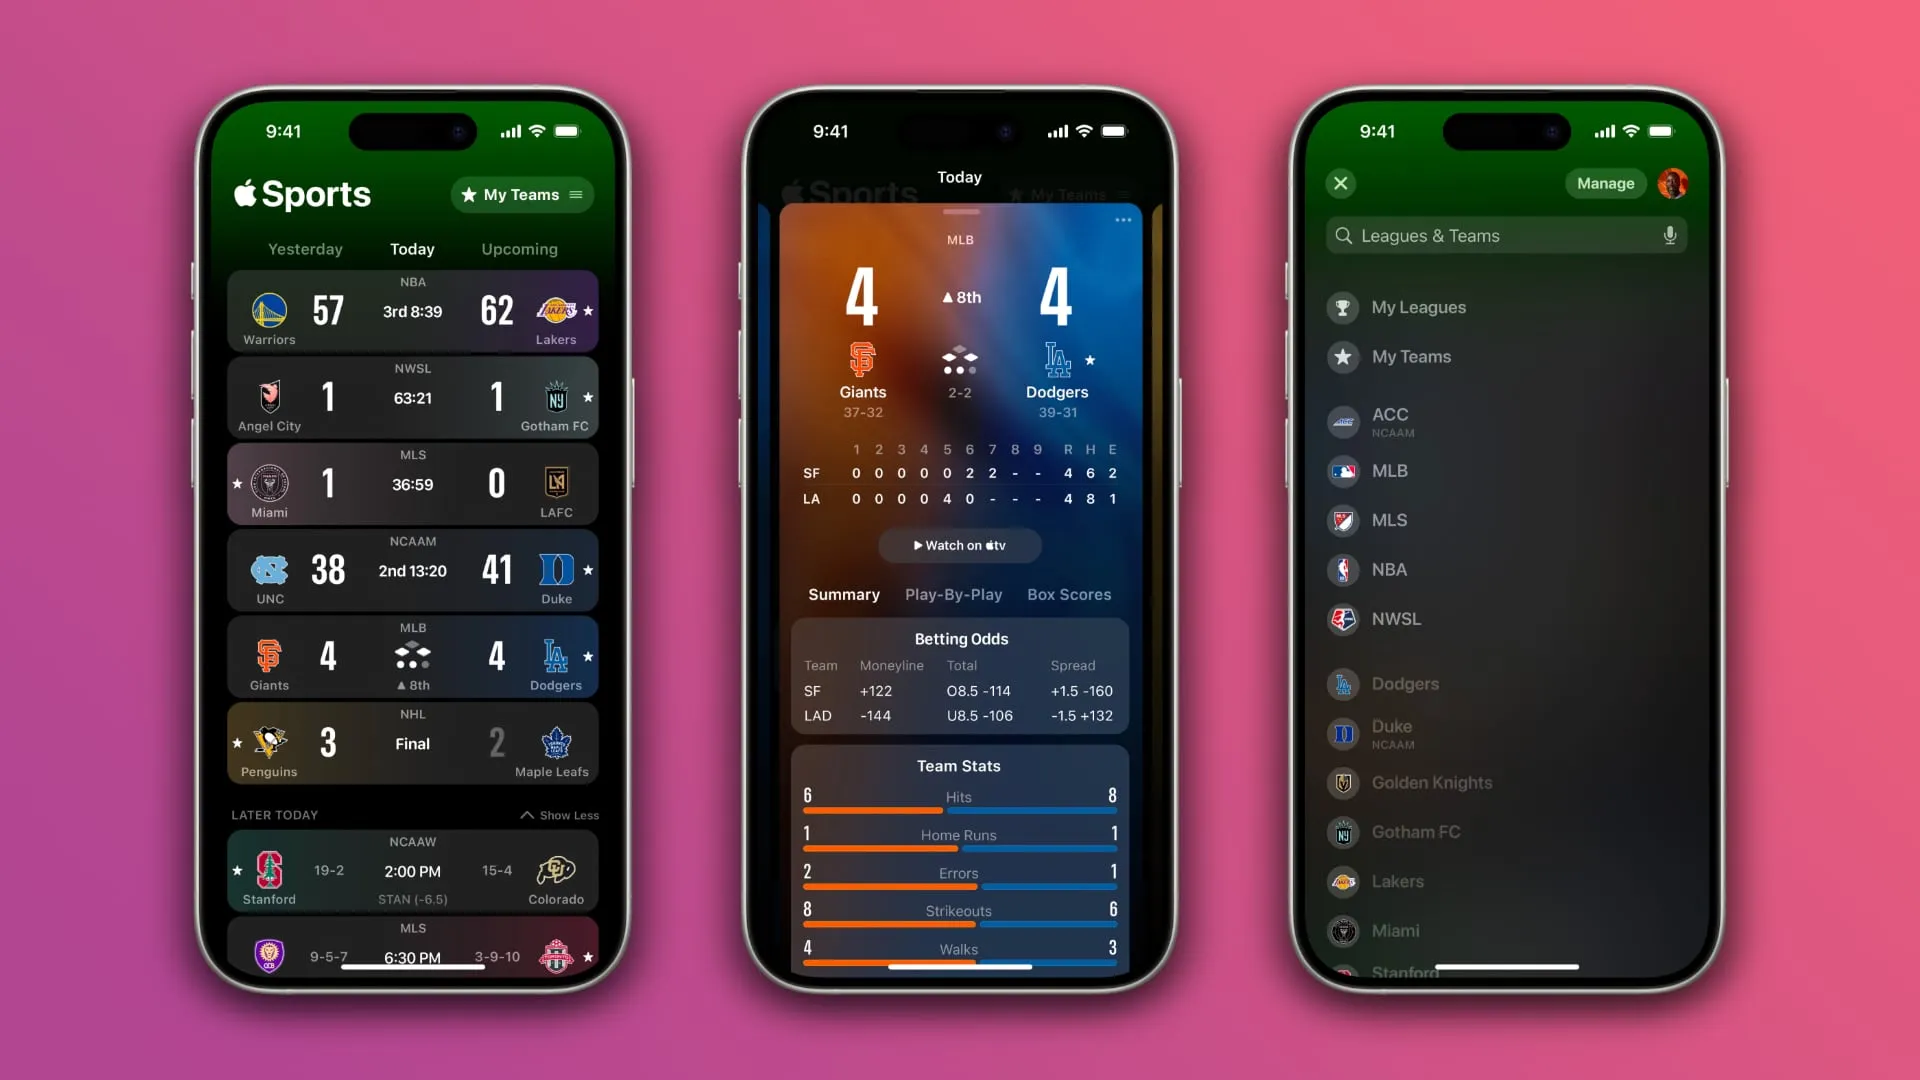1920x1080 pixels.
Task: Toggle the My Teams filter button
Action: [521, 194]
